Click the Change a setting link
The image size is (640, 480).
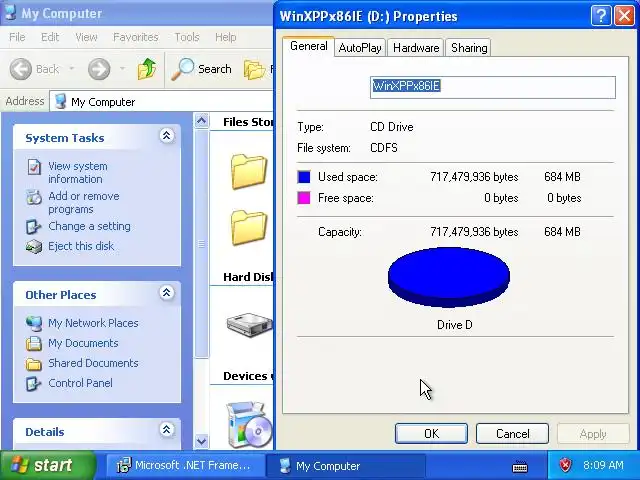pyautogui.click(x=89, y=226)
